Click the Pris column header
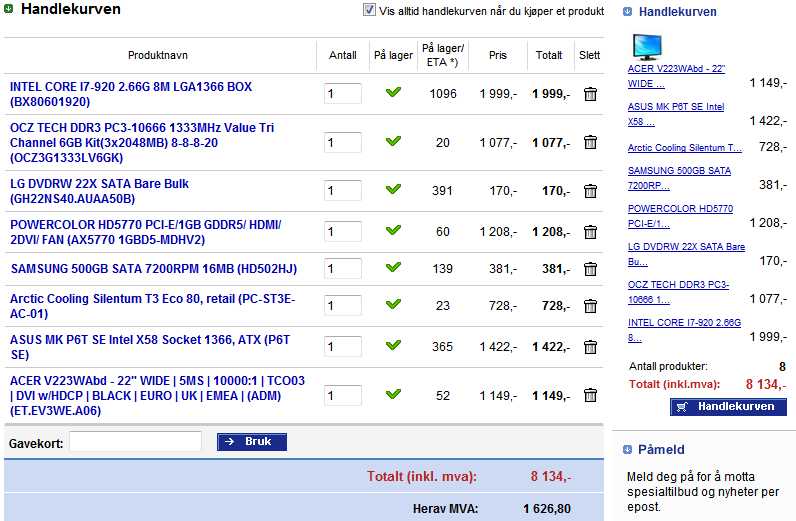796x521 pixels. click(x=498, y=55)
